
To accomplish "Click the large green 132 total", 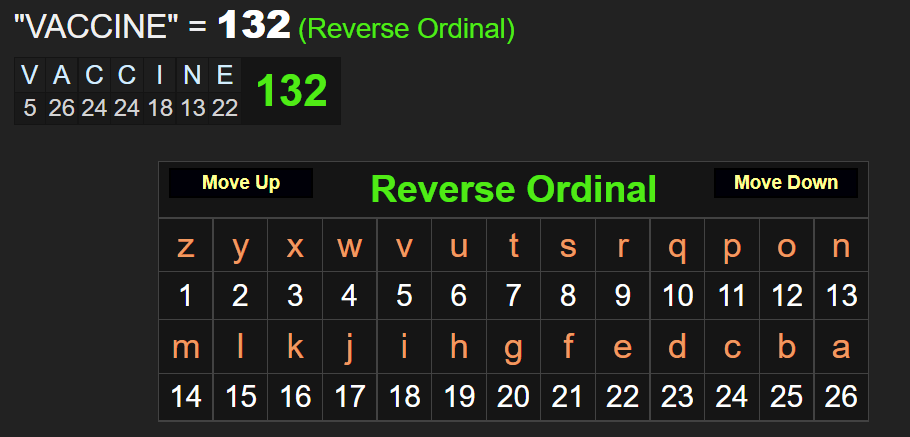I will coord(292,91).
